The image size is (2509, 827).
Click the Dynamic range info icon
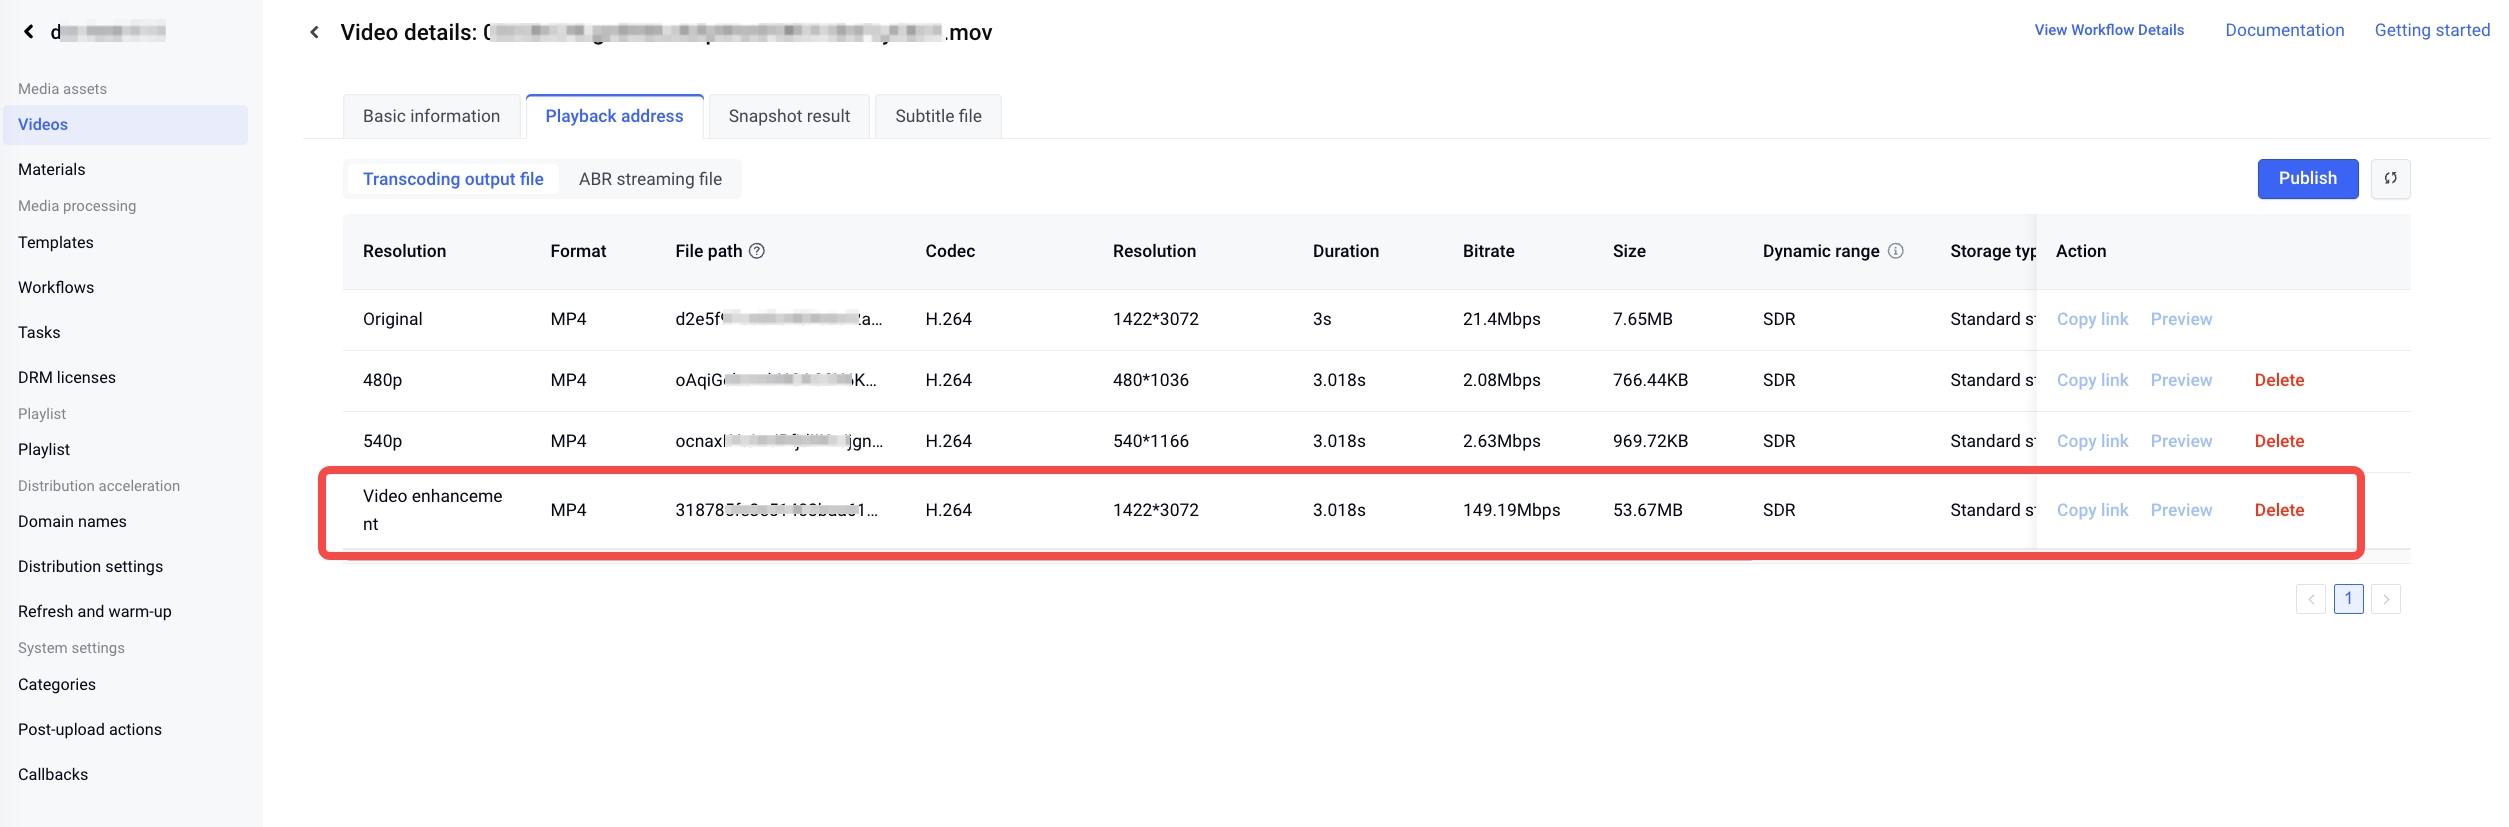click(x=1895, y=251)
